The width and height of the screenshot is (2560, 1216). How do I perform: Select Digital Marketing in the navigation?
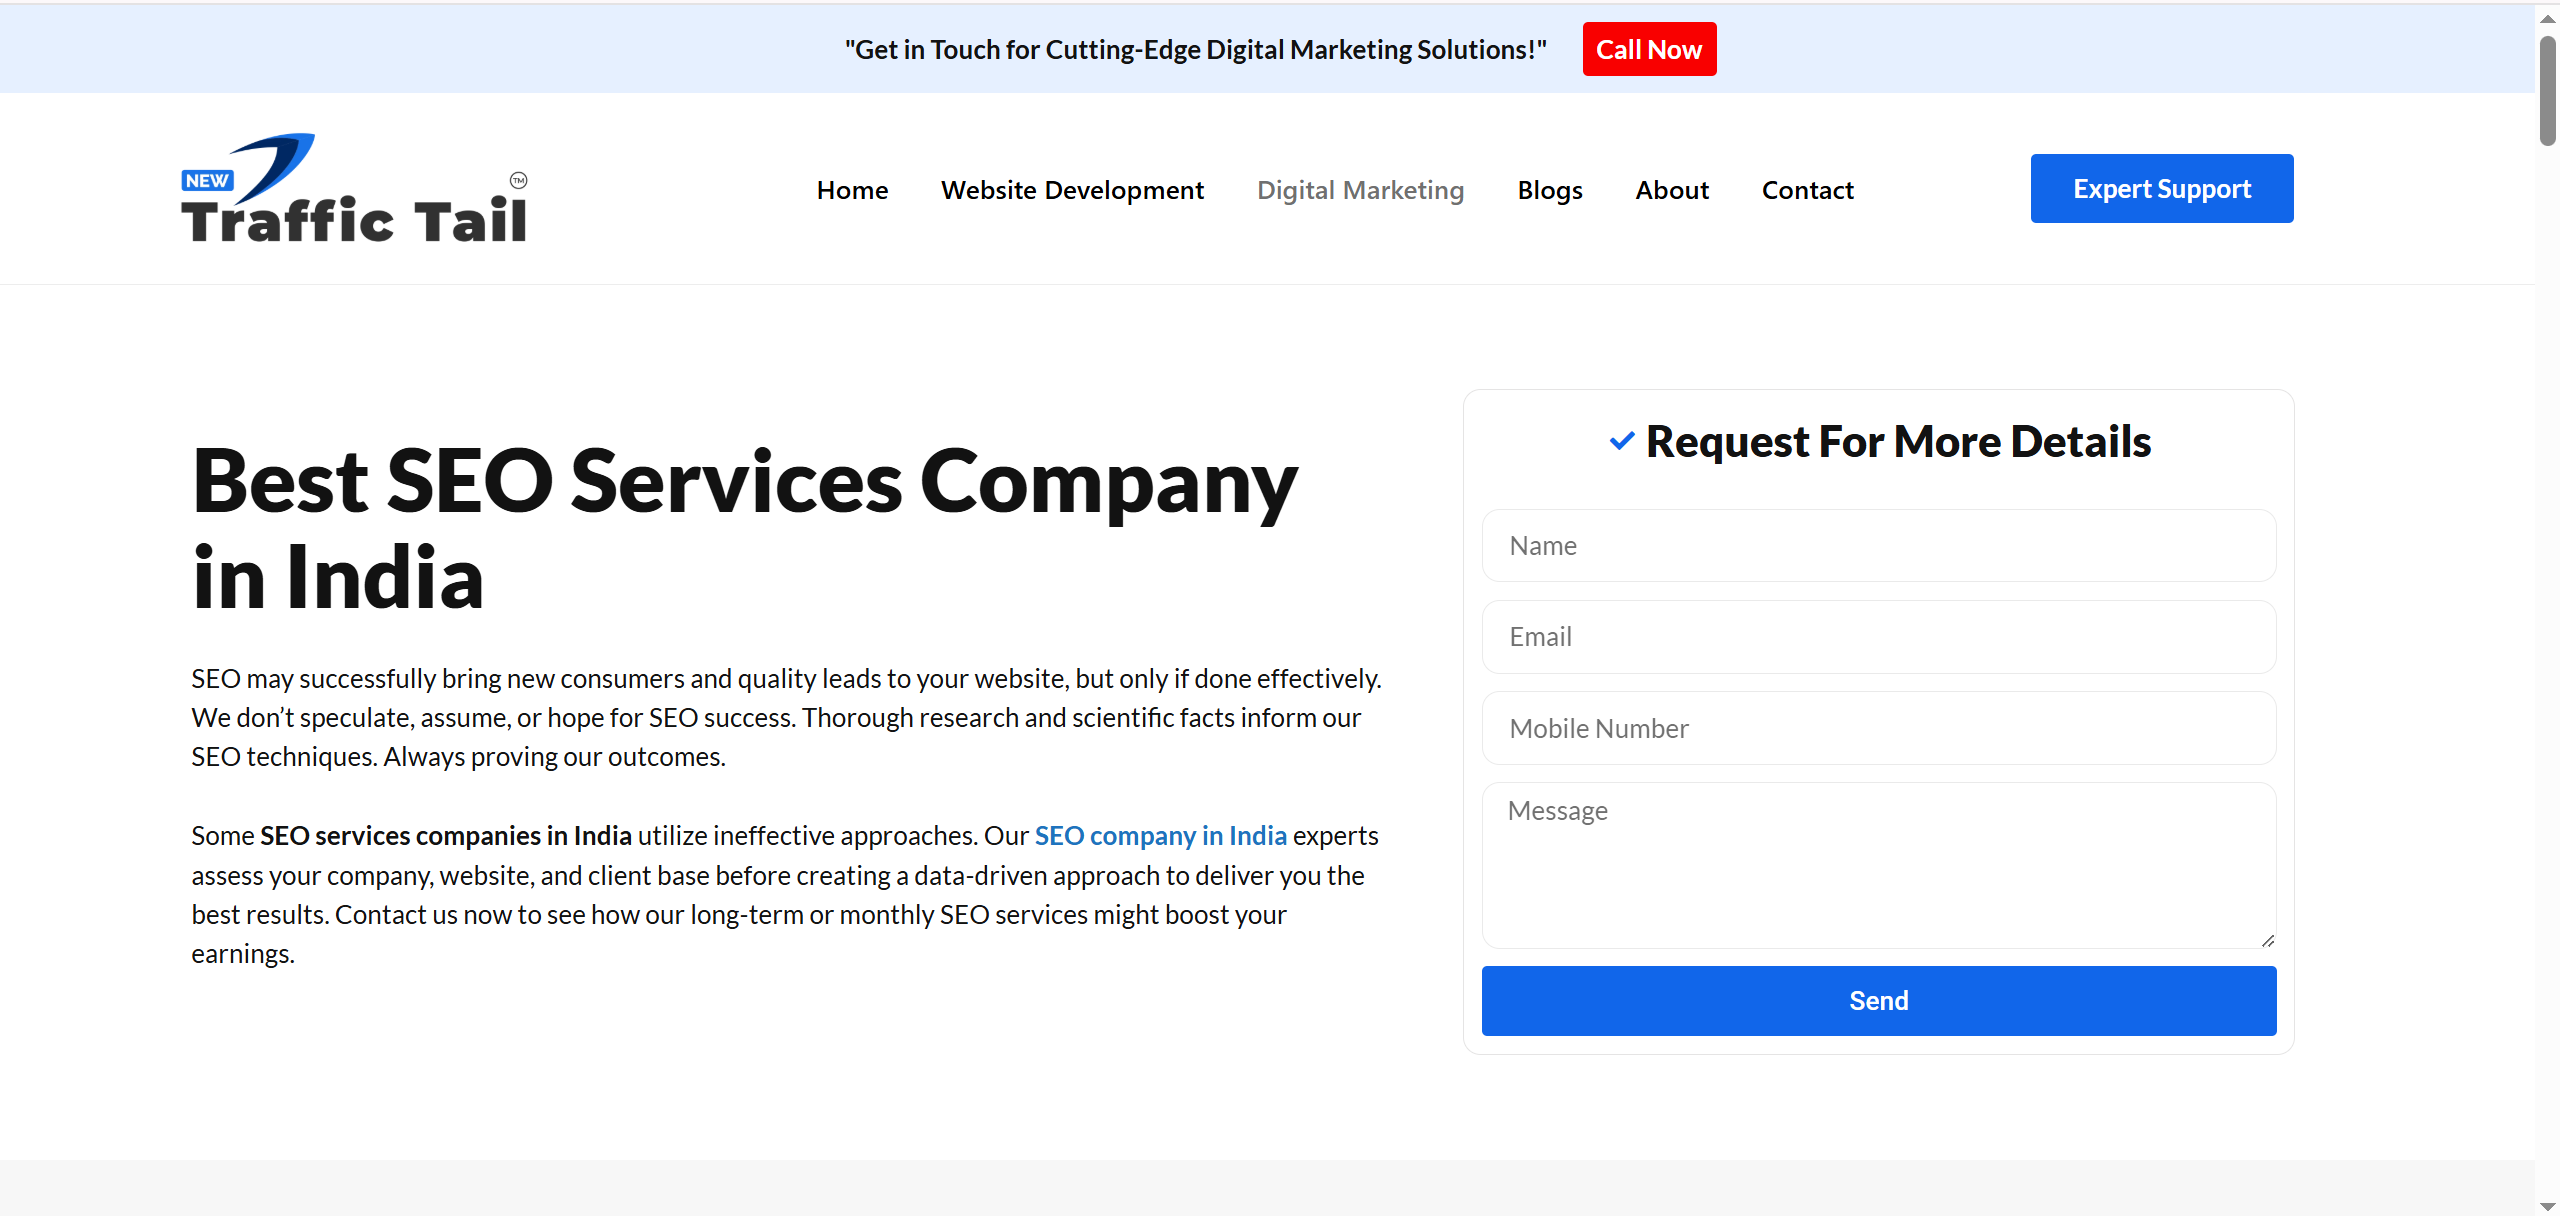point(1360,189)
